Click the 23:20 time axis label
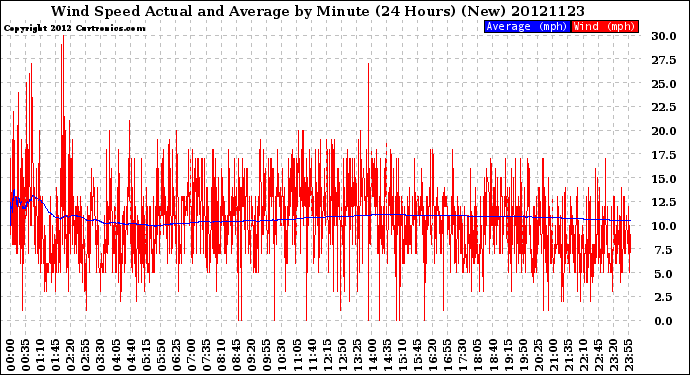Viewport: 690px width, 375px height. [613, 355]
